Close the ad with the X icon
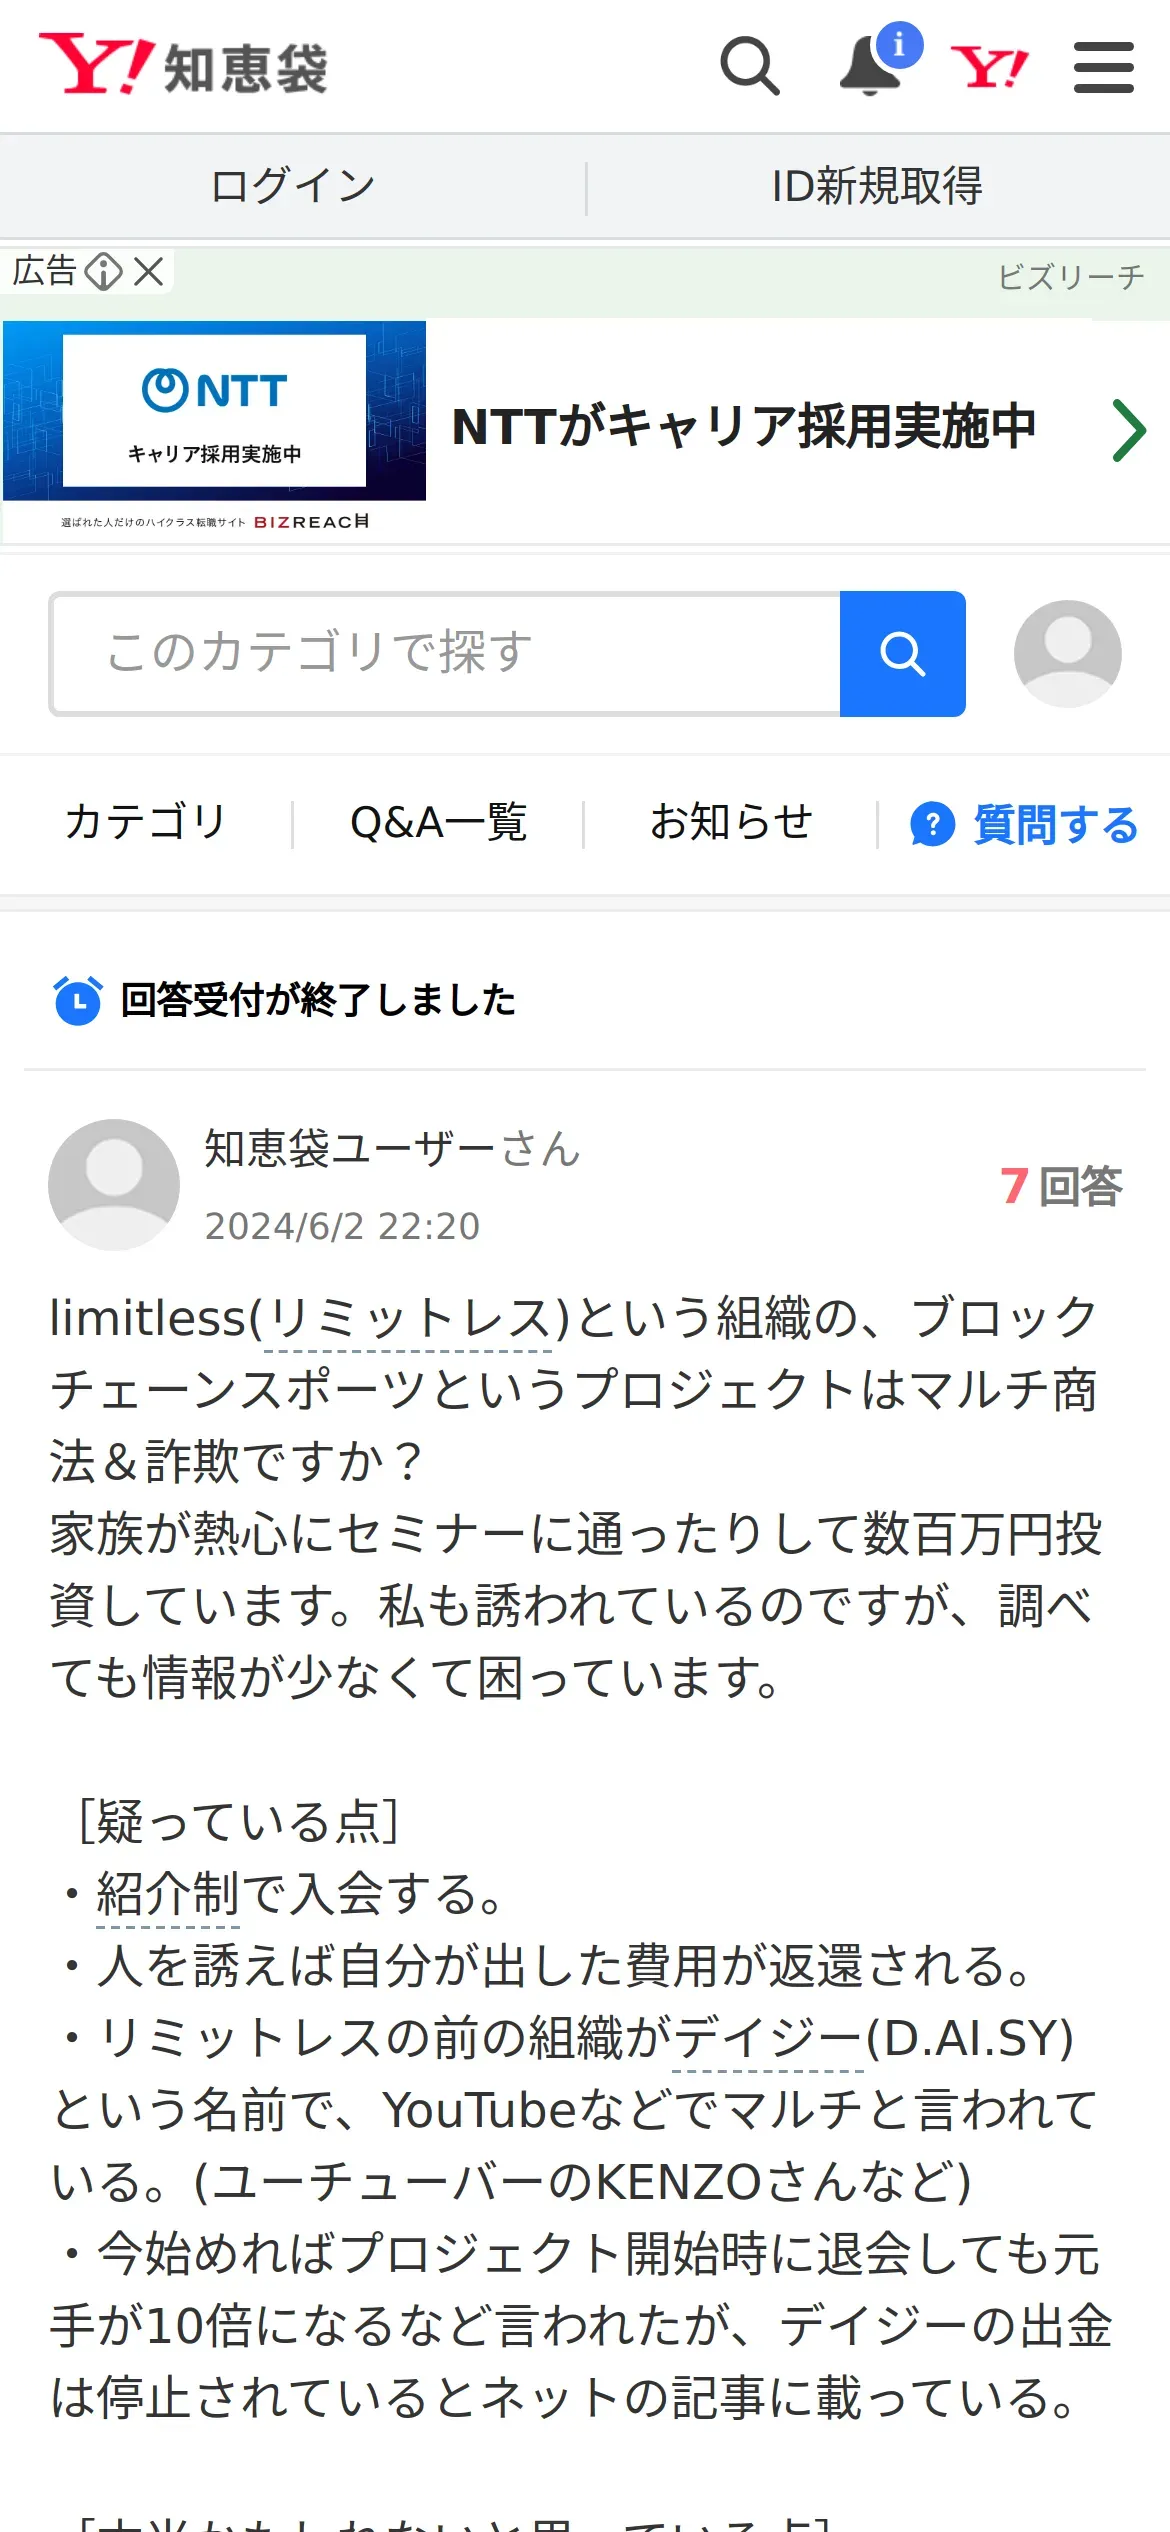This screenshot has height=2532, width=1170. click(149, 271)
